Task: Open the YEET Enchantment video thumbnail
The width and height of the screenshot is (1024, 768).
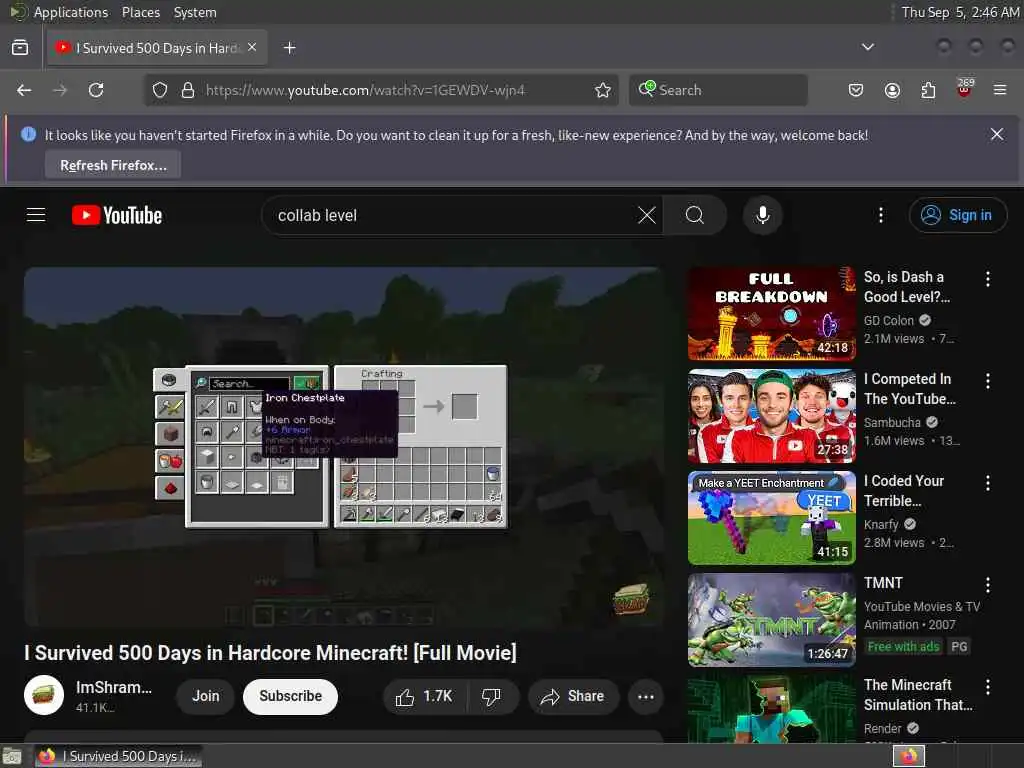Action: point(772,517)
